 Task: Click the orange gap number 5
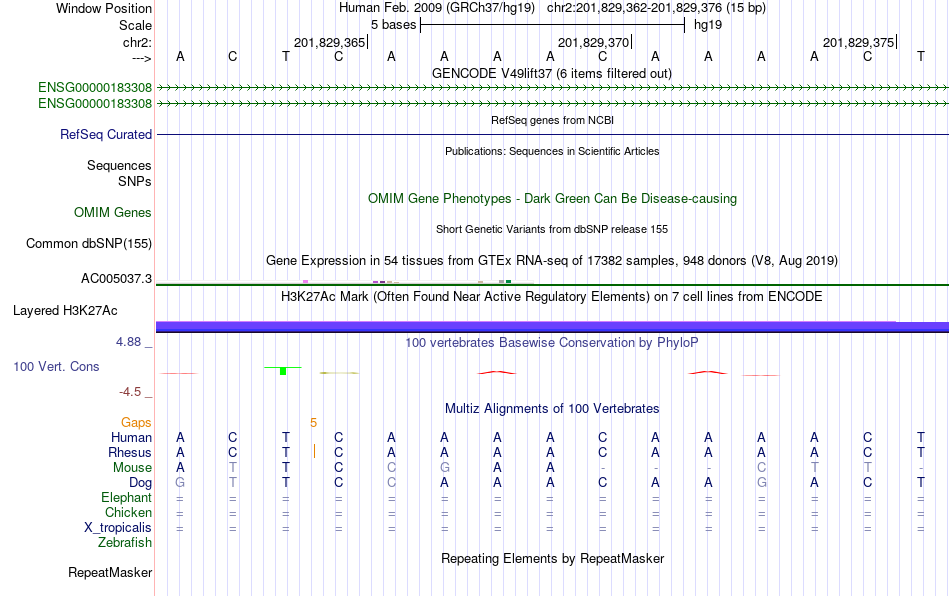(313, 423)
